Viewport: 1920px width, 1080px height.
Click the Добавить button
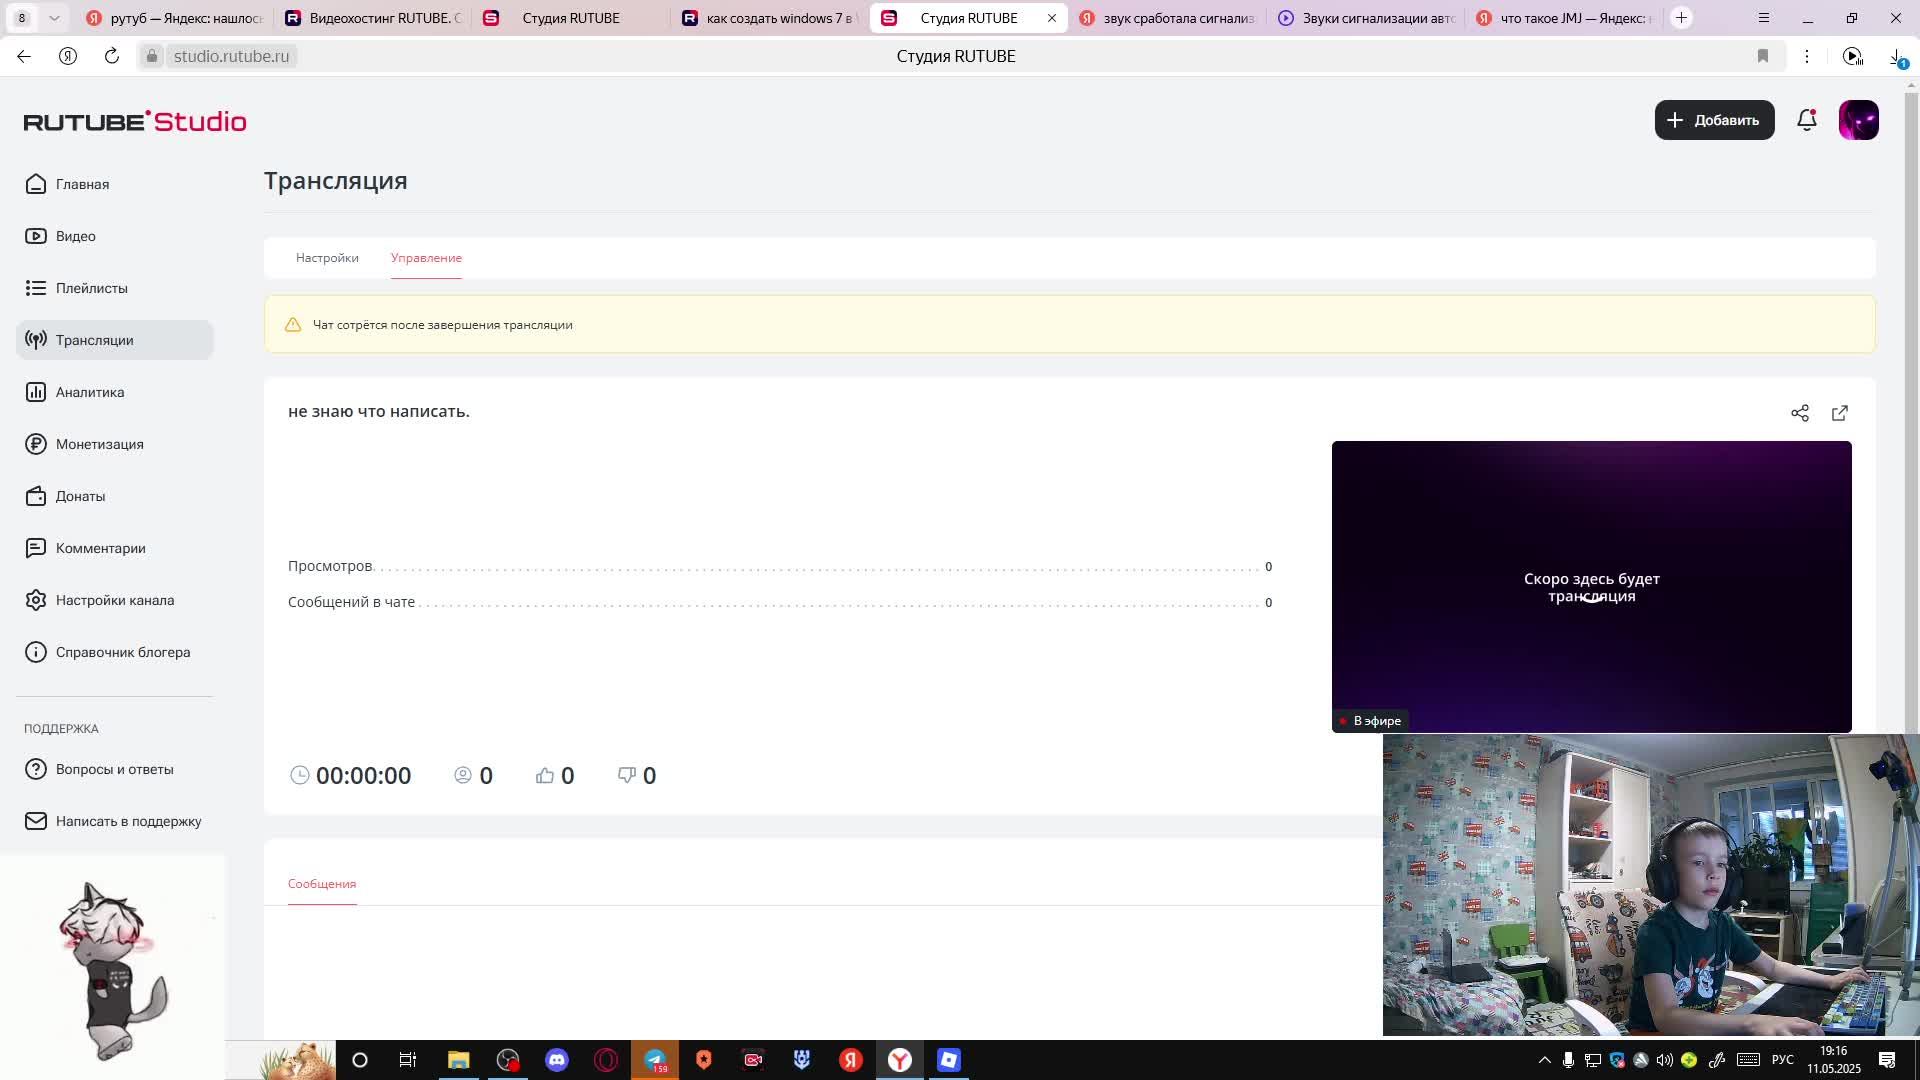pyautogui.click(x=1714, y=120)
